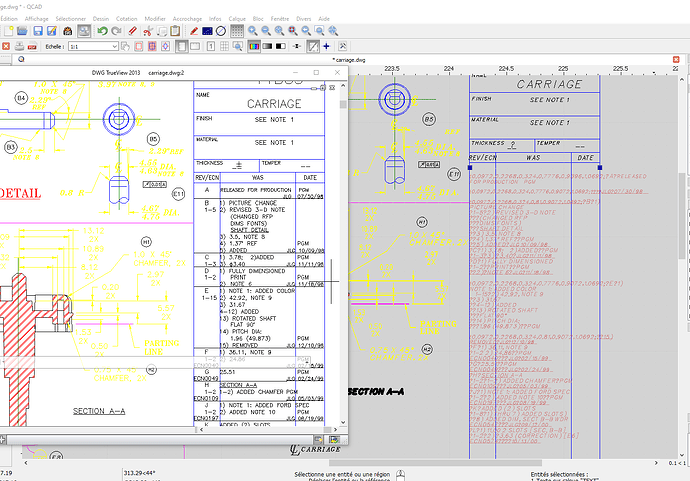Paste from clipboard icon
The height and width of the screenshot is (481, 690).
175,31
